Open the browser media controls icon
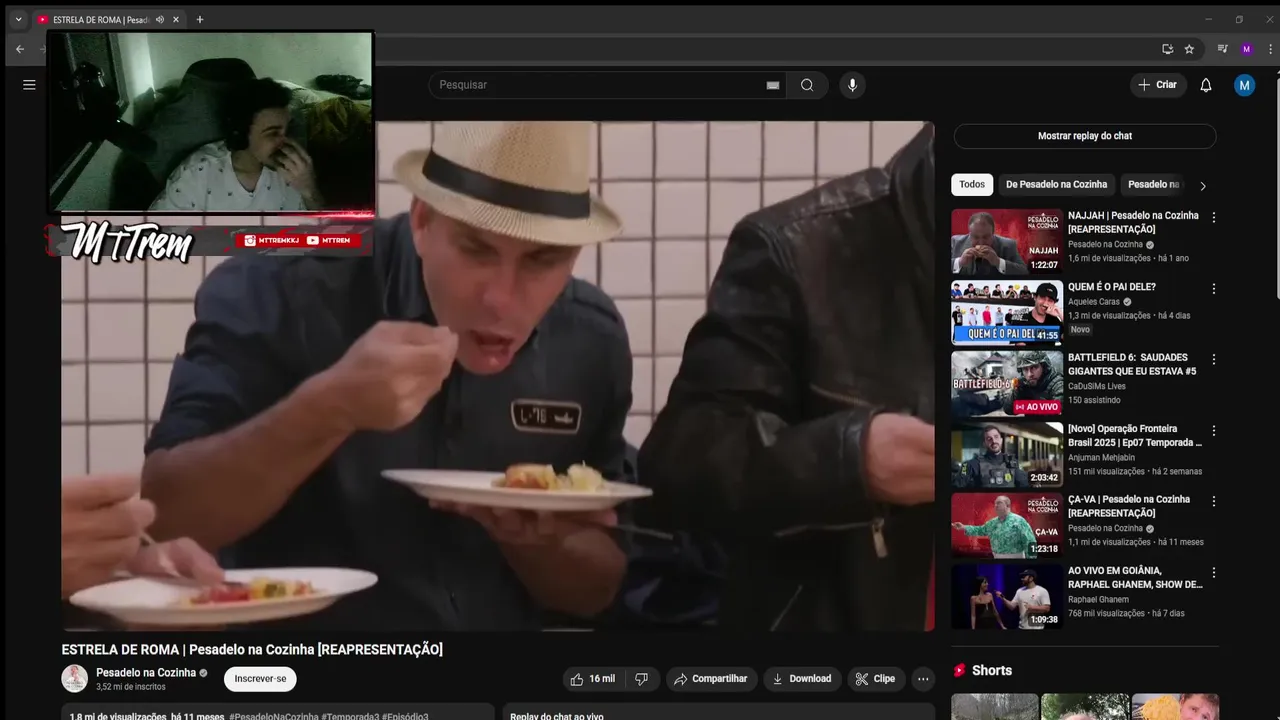Image resolution: width=1280 pixels, height=720 pixels. [x=1222, y=49]
